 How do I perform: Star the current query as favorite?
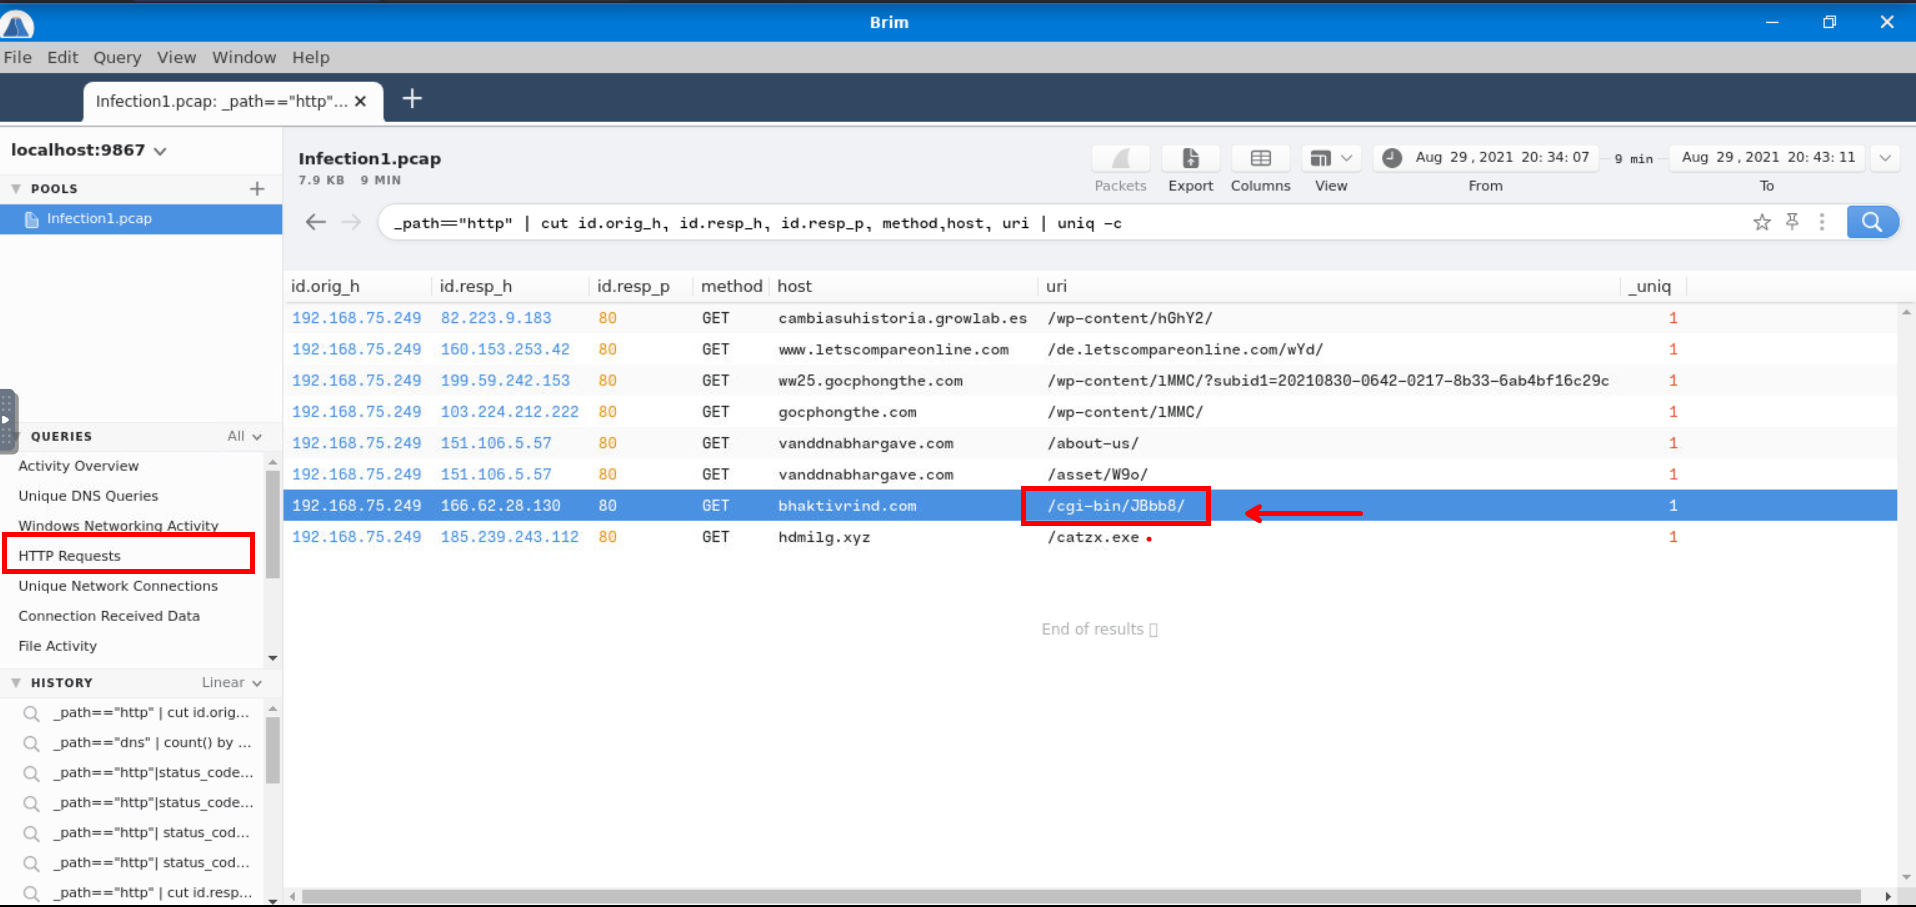click(x=1761, y=222)
